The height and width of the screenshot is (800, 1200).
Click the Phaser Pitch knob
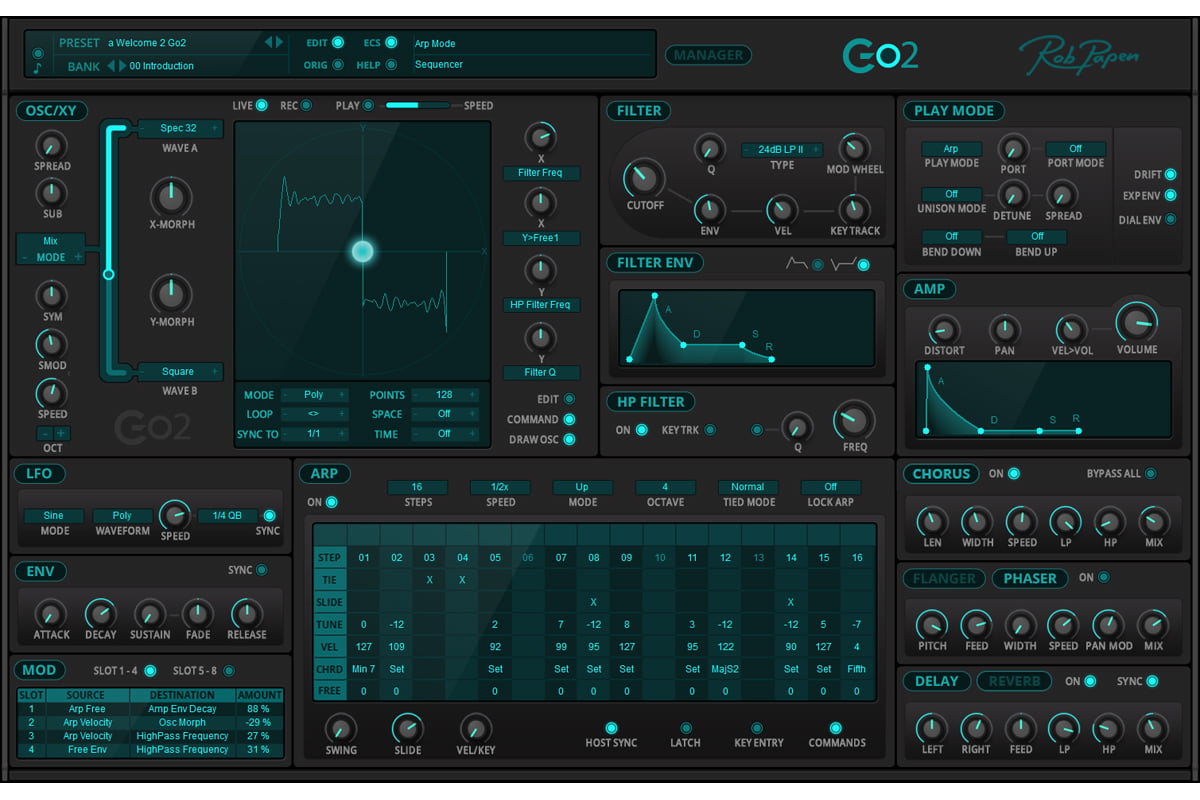point(931,625)
